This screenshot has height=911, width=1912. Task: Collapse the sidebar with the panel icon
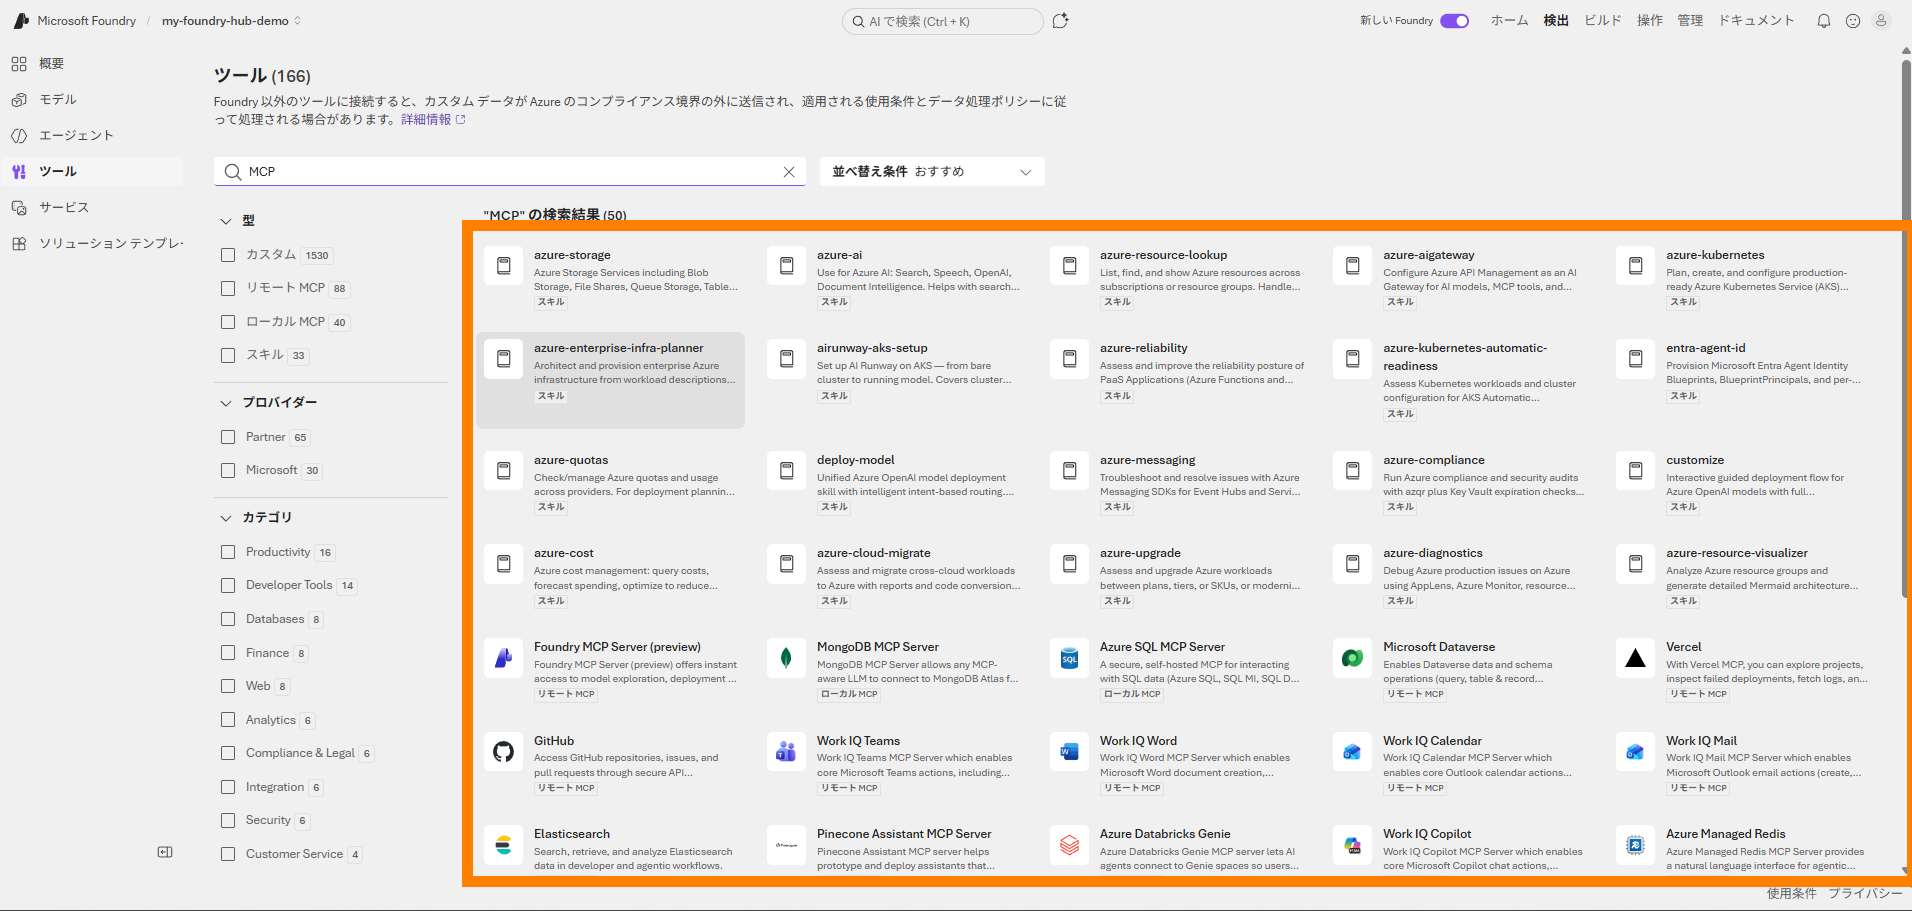[165, 852]
